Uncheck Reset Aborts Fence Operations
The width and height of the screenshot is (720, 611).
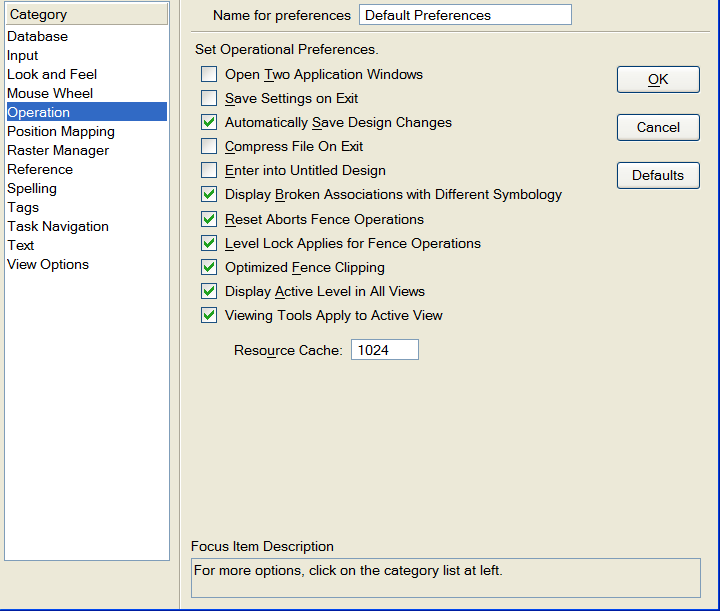click(209, 219)
